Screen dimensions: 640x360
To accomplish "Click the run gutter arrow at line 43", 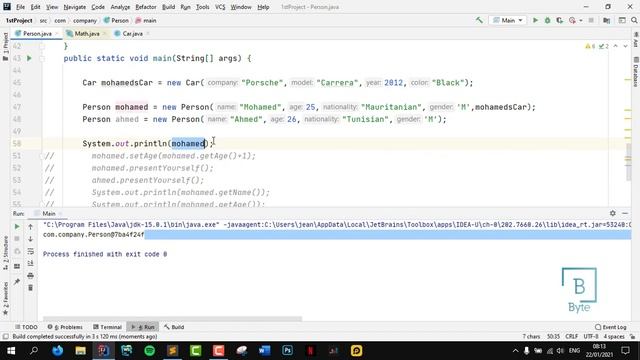I will click(29, 58).
